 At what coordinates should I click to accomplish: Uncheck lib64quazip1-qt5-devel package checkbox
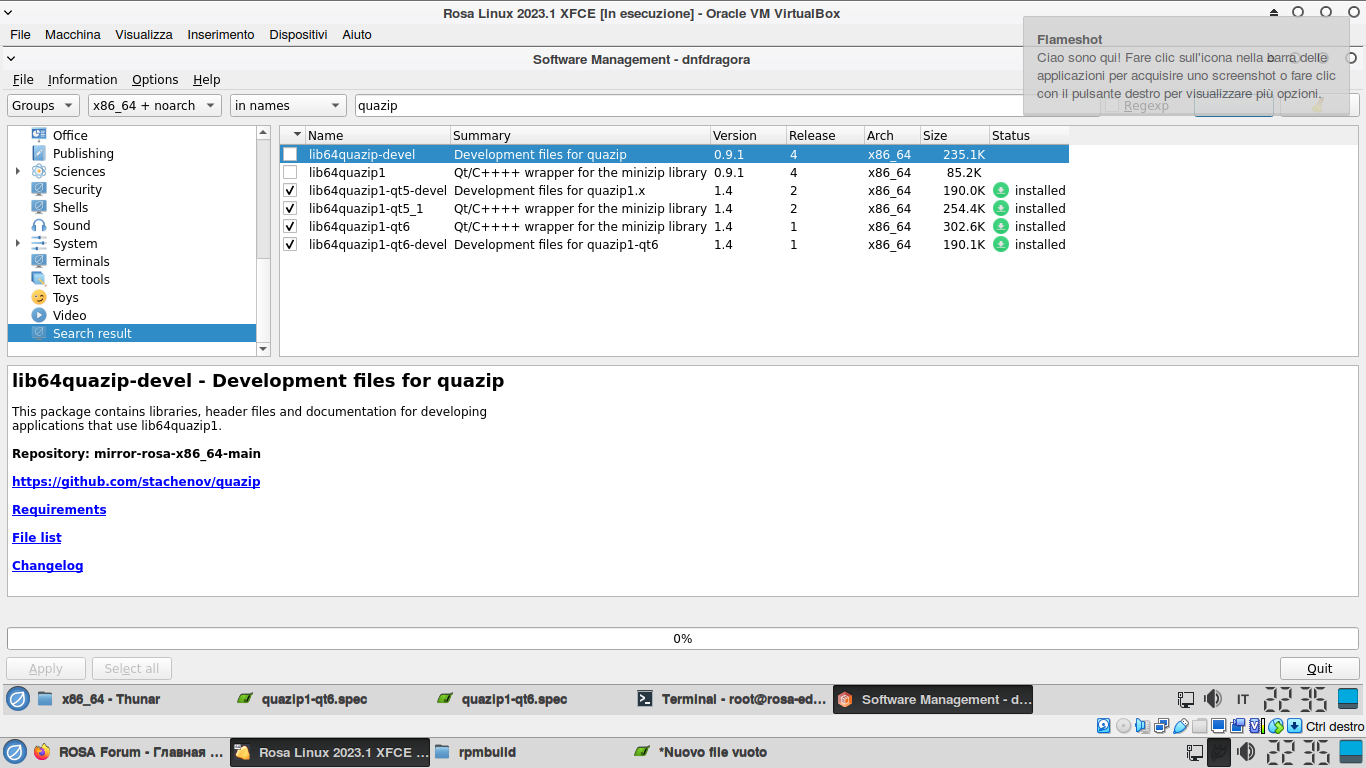pyautogui.click(x=290, y=190)
